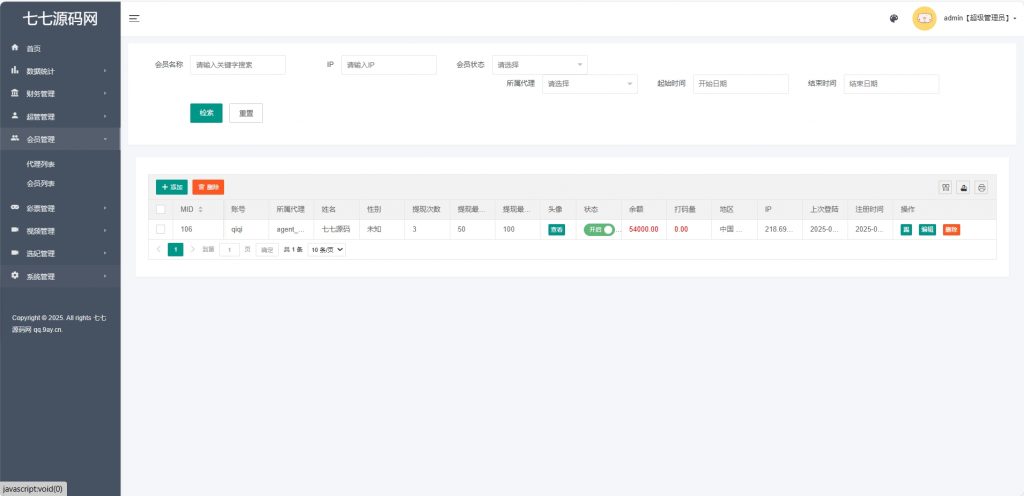Click the orange 删除 button in qiqi row
Screen dimensions: 1024x496
click(x=952, y=230)
